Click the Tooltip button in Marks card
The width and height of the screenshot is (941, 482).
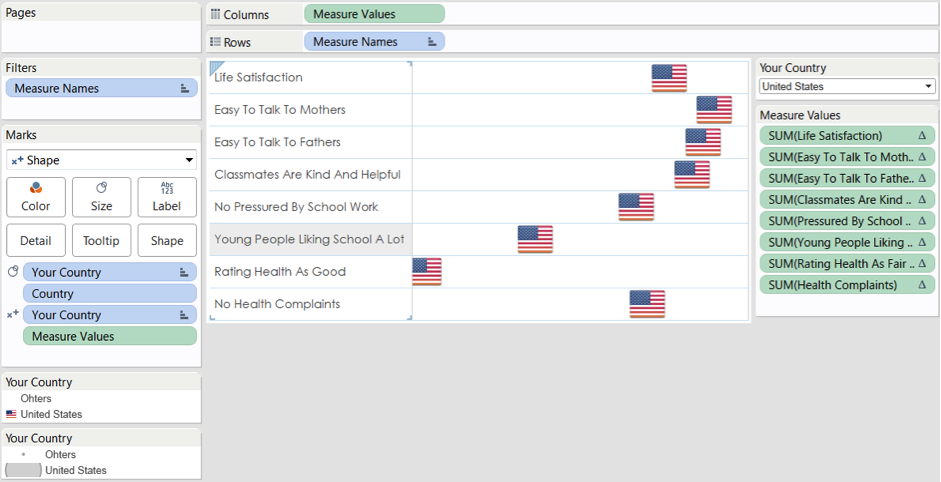[x=101, y=240]
